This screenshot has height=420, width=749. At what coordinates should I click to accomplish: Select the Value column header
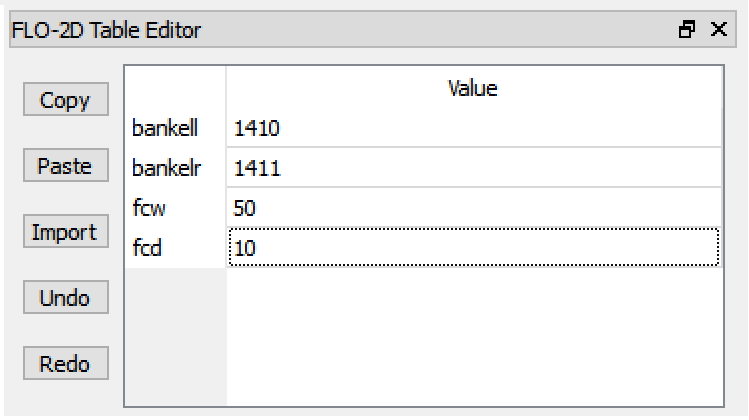[473, 89]
